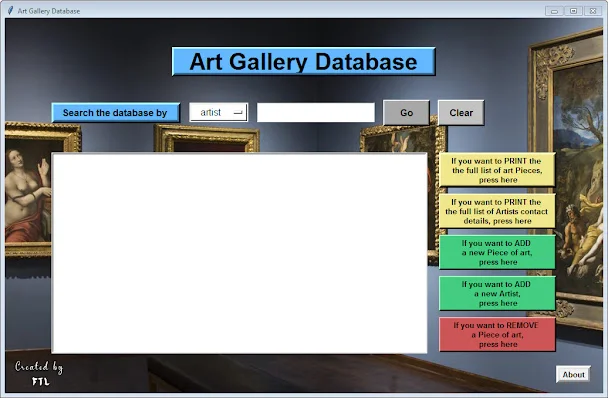Click the framed portrait painting on left
The height and width of the screenshot is (398, 608).
[28, 190]
